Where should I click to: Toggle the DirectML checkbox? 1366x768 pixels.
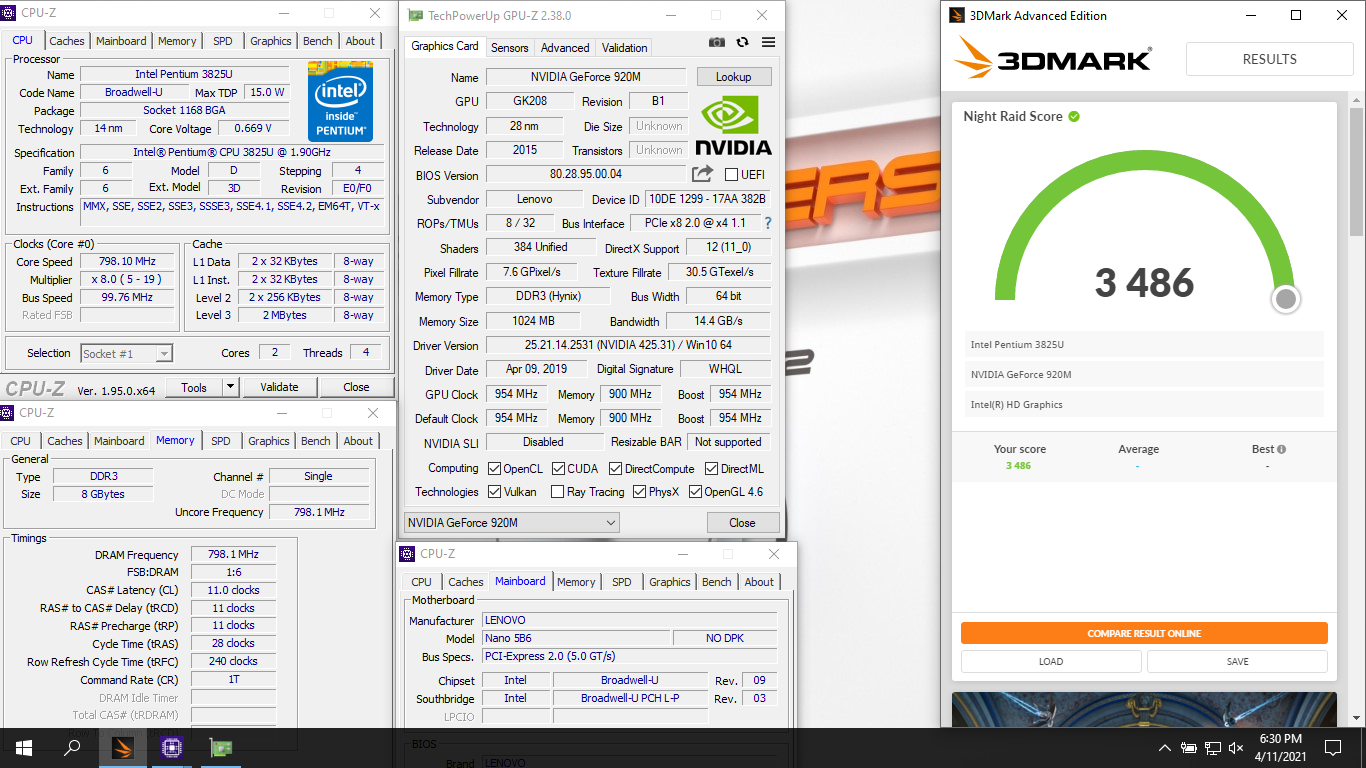712,468
